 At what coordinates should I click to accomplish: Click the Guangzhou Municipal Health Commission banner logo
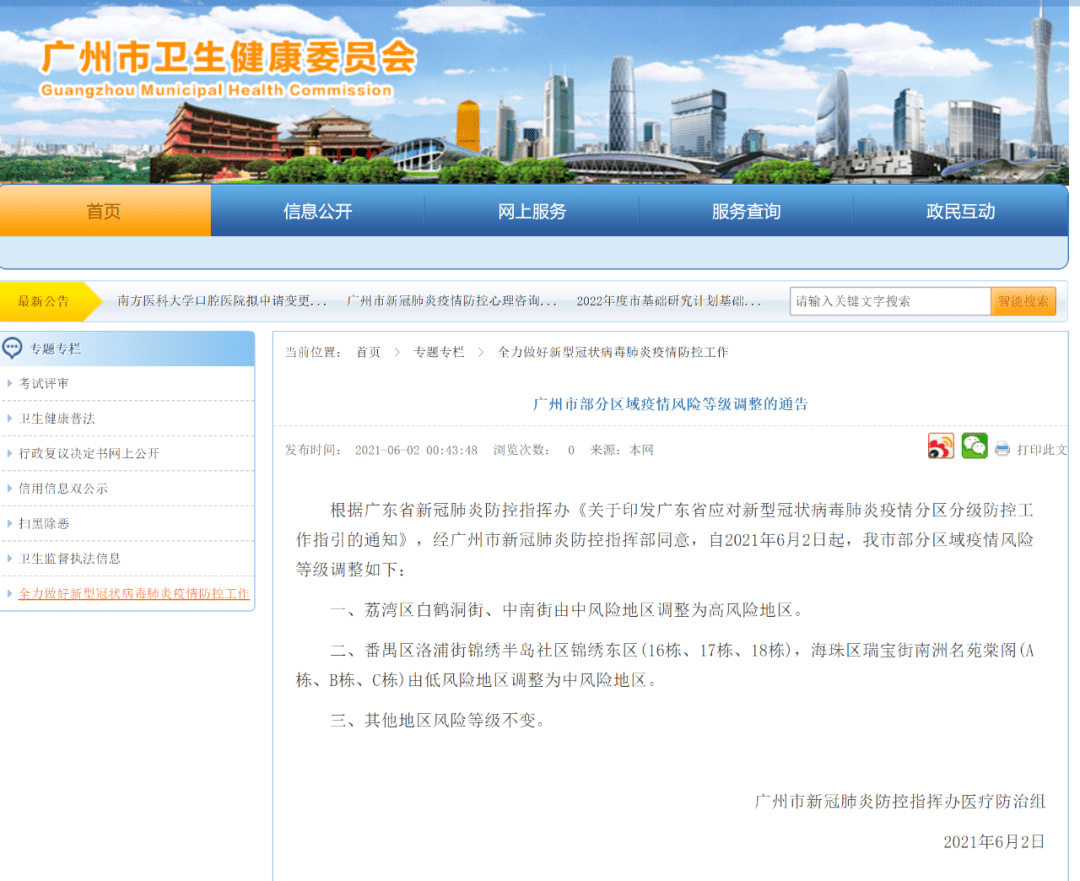pyautogui.click(x=230, y=70)
